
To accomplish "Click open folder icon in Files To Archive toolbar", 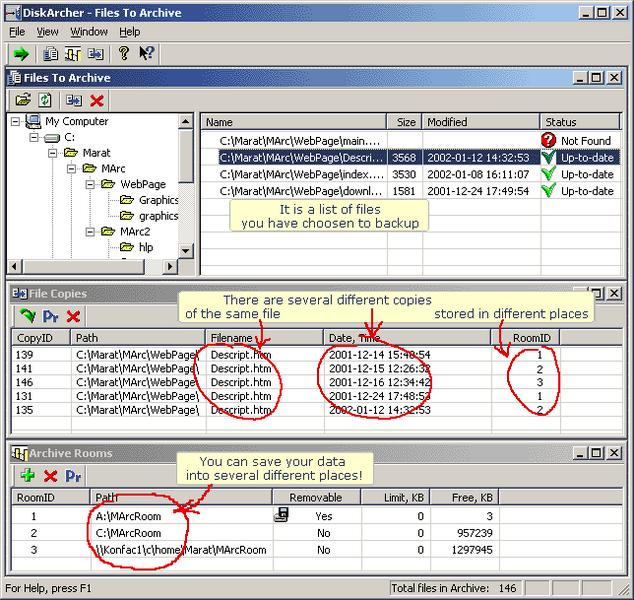I will click(23, 100).
